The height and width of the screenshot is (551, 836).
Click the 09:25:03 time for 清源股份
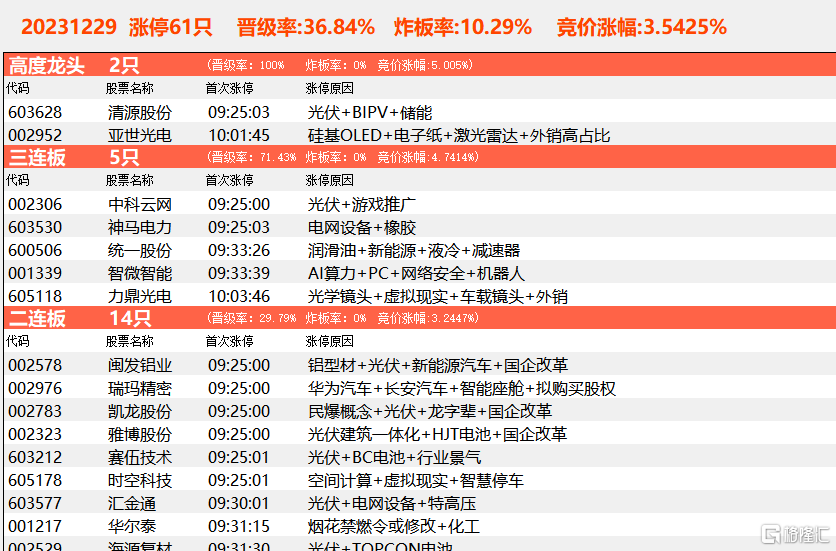coord(239,113)
